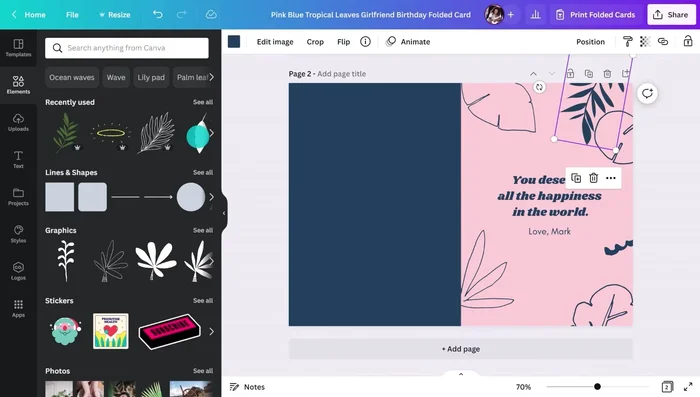Click Edit image in the toolbar
700x397 pixels.
(275, 42)
